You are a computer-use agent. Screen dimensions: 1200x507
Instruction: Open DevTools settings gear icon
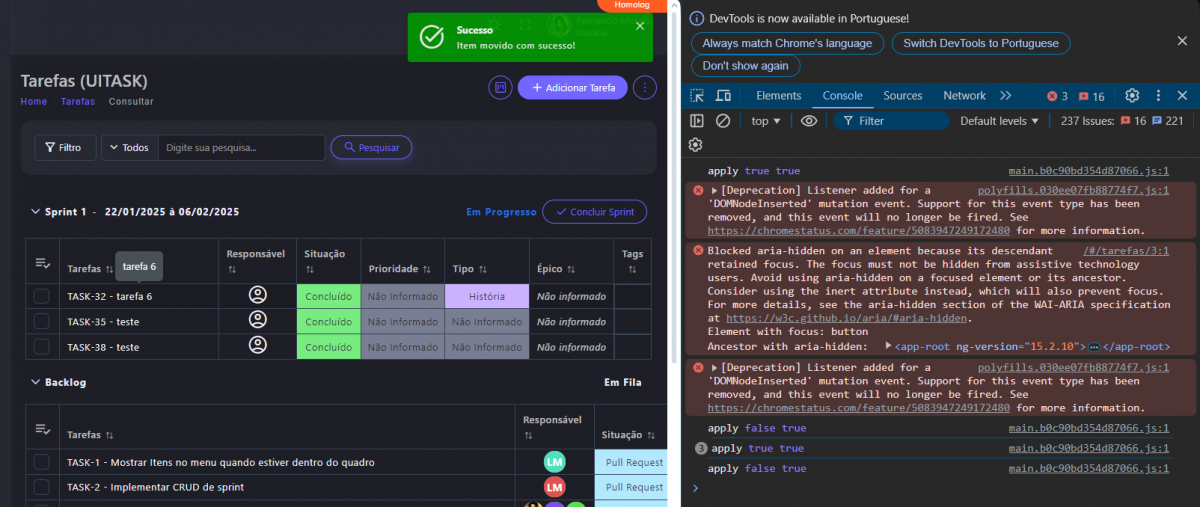pos(1132,96)
